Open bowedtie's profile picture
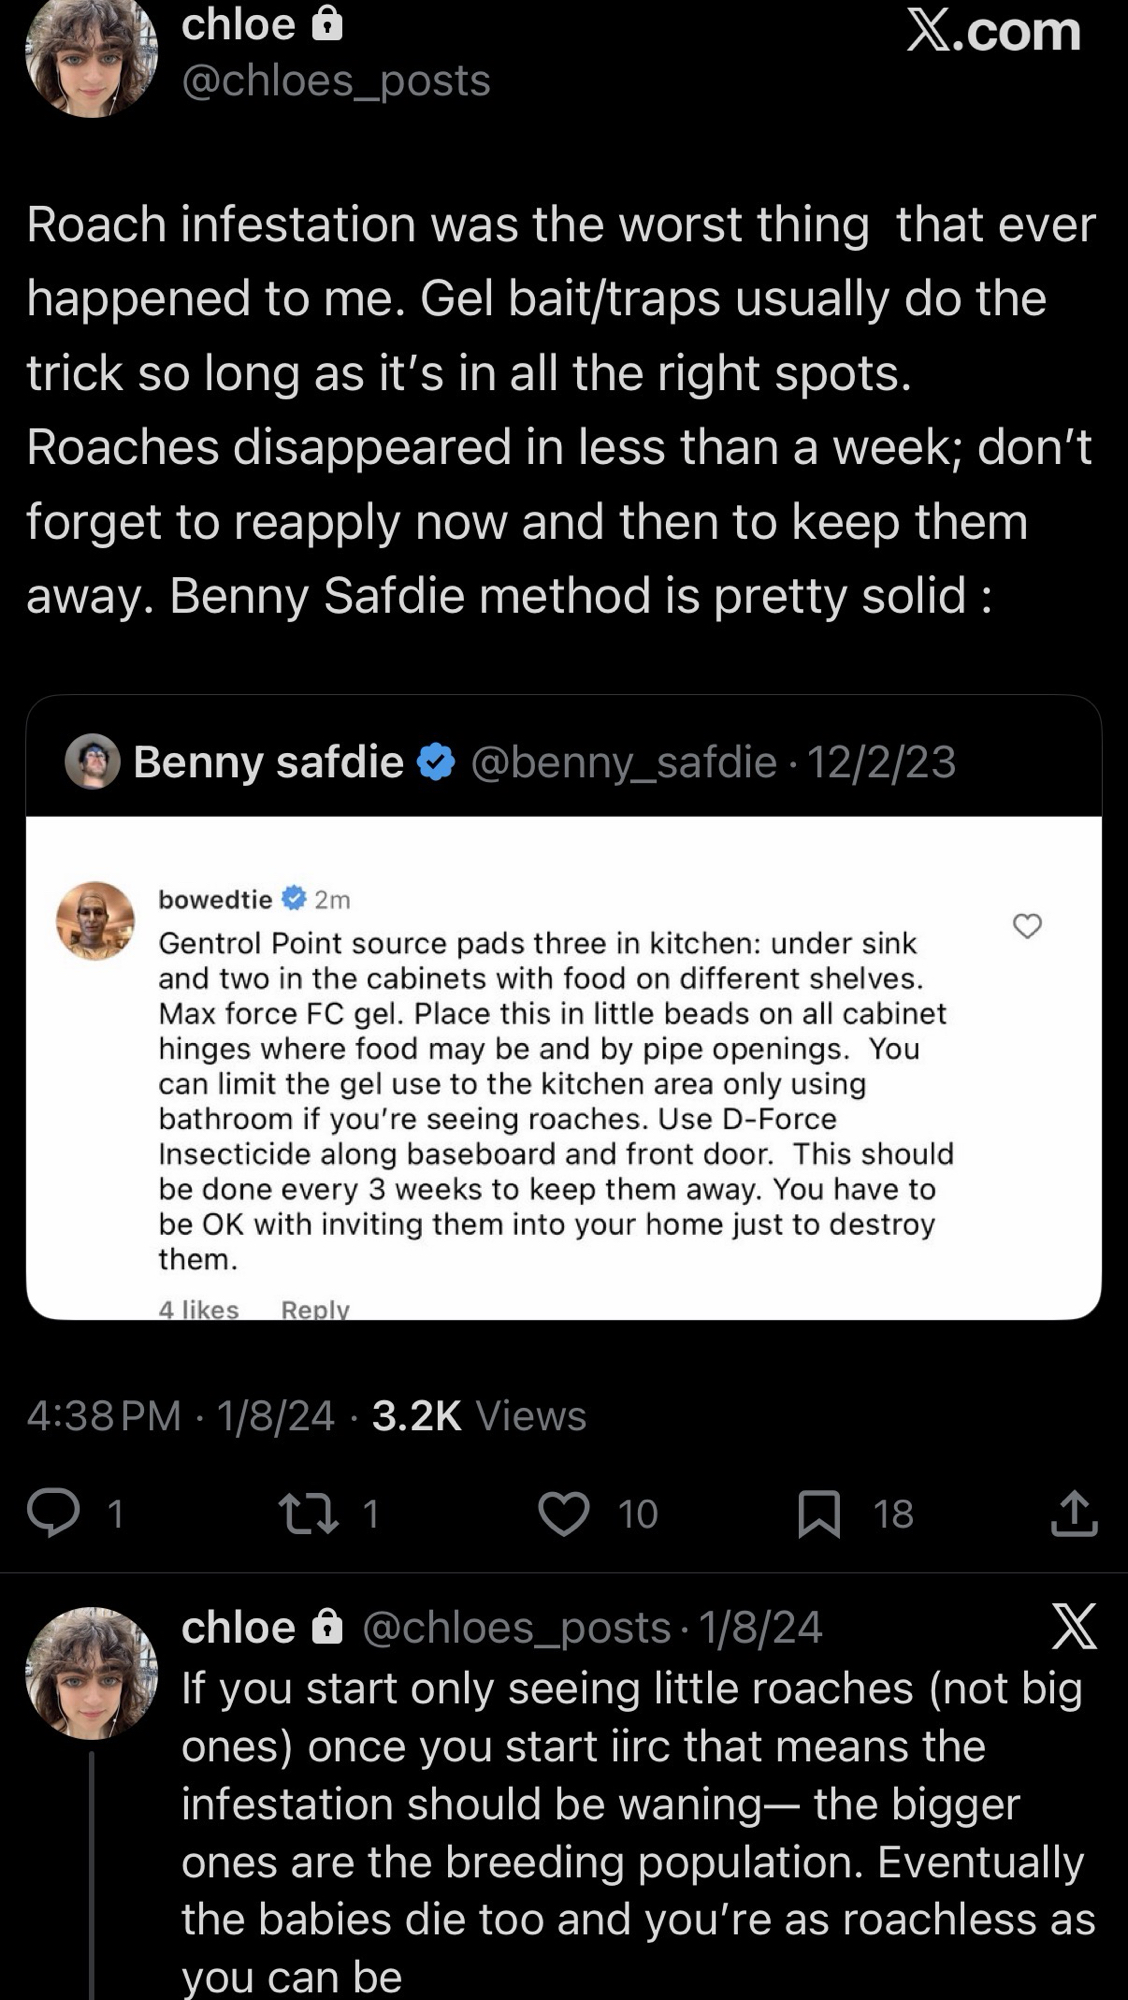 coord(95,921)
